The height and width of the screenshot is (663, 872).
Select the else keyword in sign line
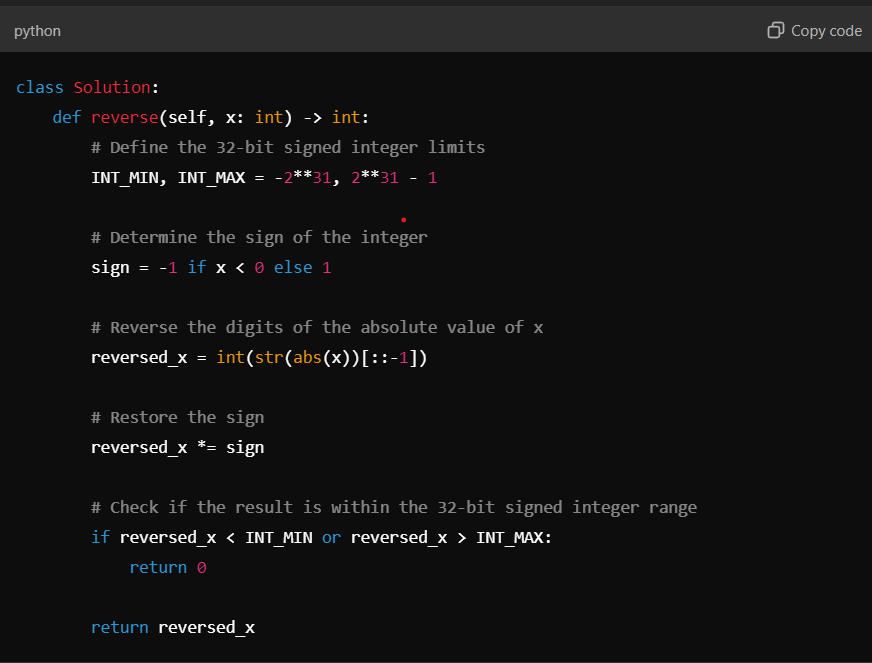(x=292, y=267)
